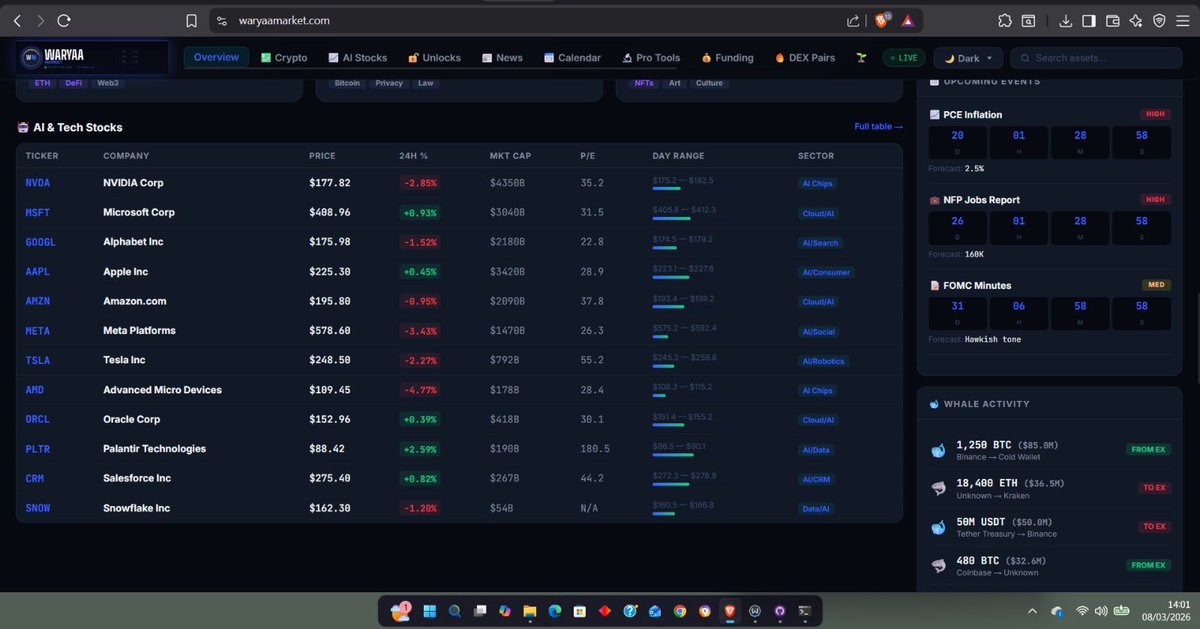
Task: Open site settings icon beside the URL
Action: [221, 20]
